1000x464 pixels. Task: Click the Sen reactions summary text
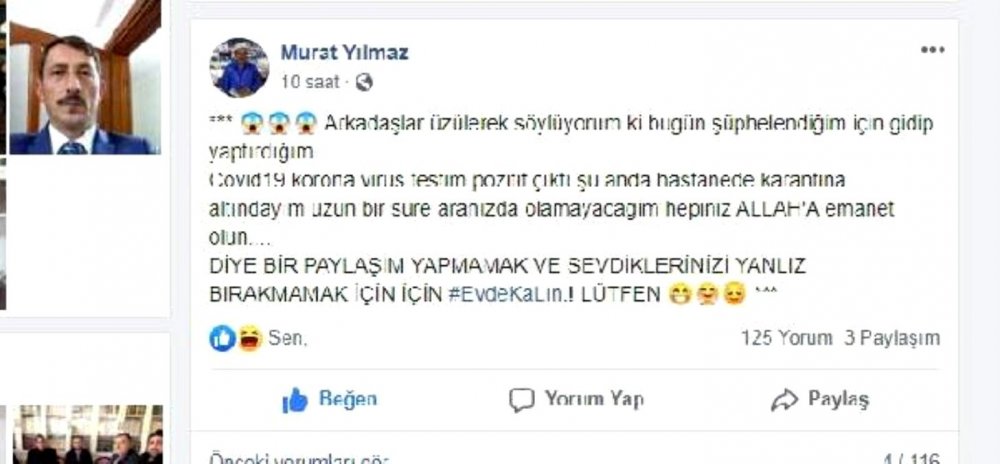(288, 338)
